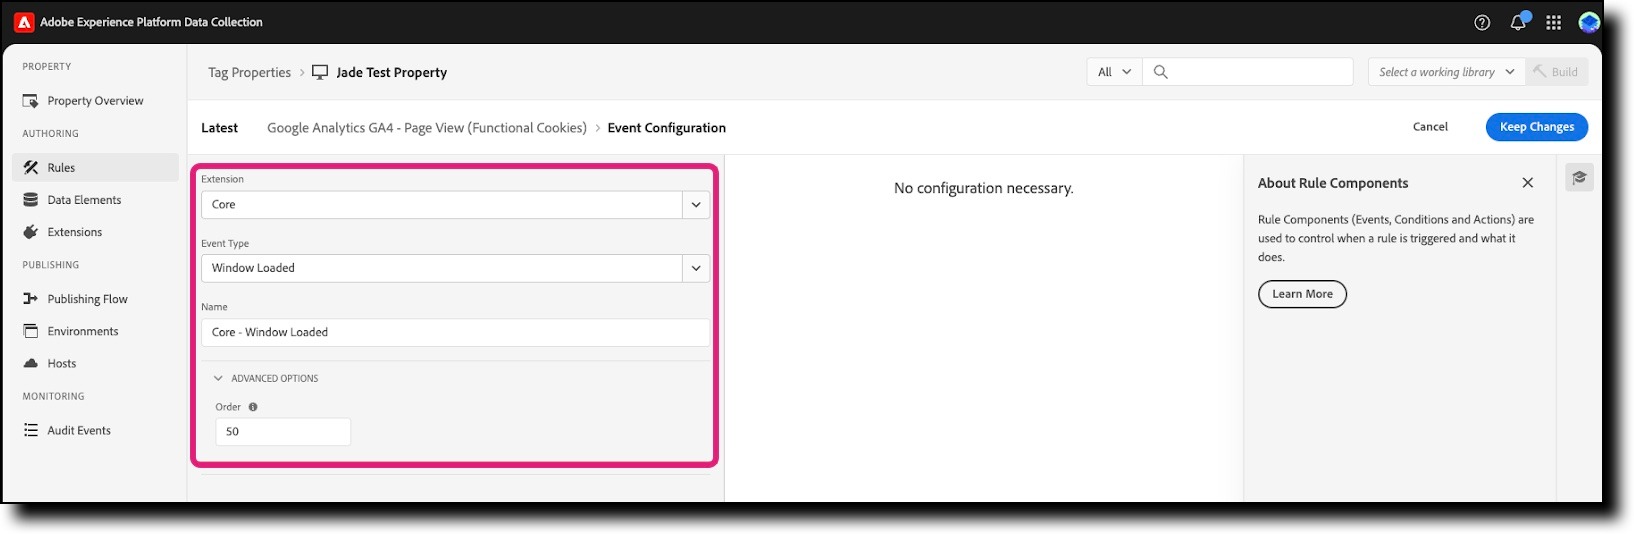Click the Jade Test Property title

click(x=392, y=73)
